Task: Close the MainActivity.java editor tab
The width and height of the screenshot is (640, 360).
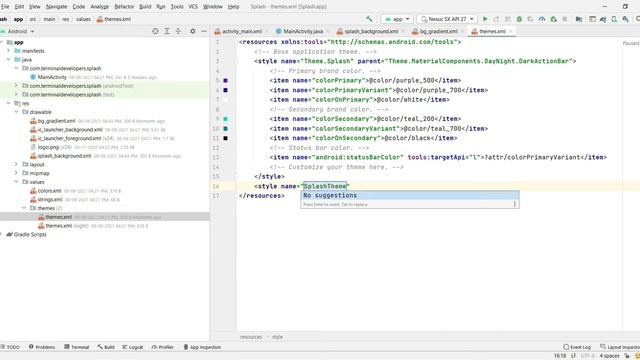Action: (328, 31)
